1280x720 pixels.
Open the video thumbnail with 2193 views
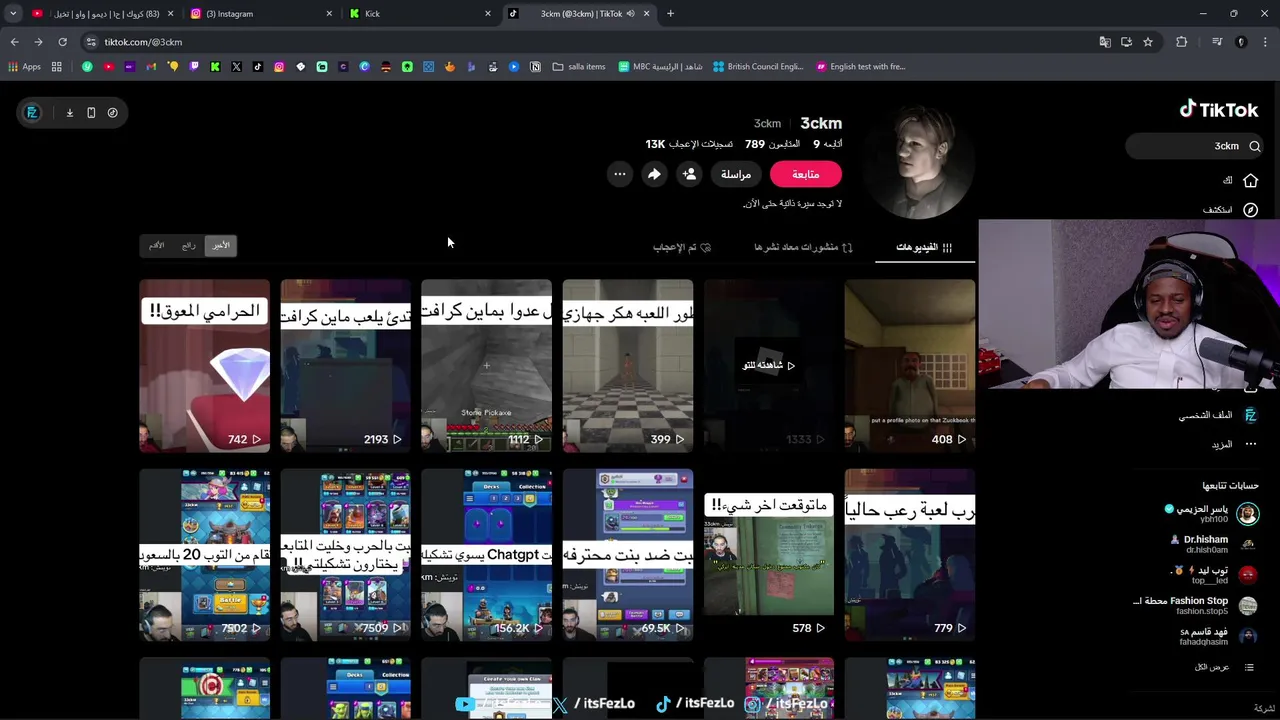click(x=345, y=366)
